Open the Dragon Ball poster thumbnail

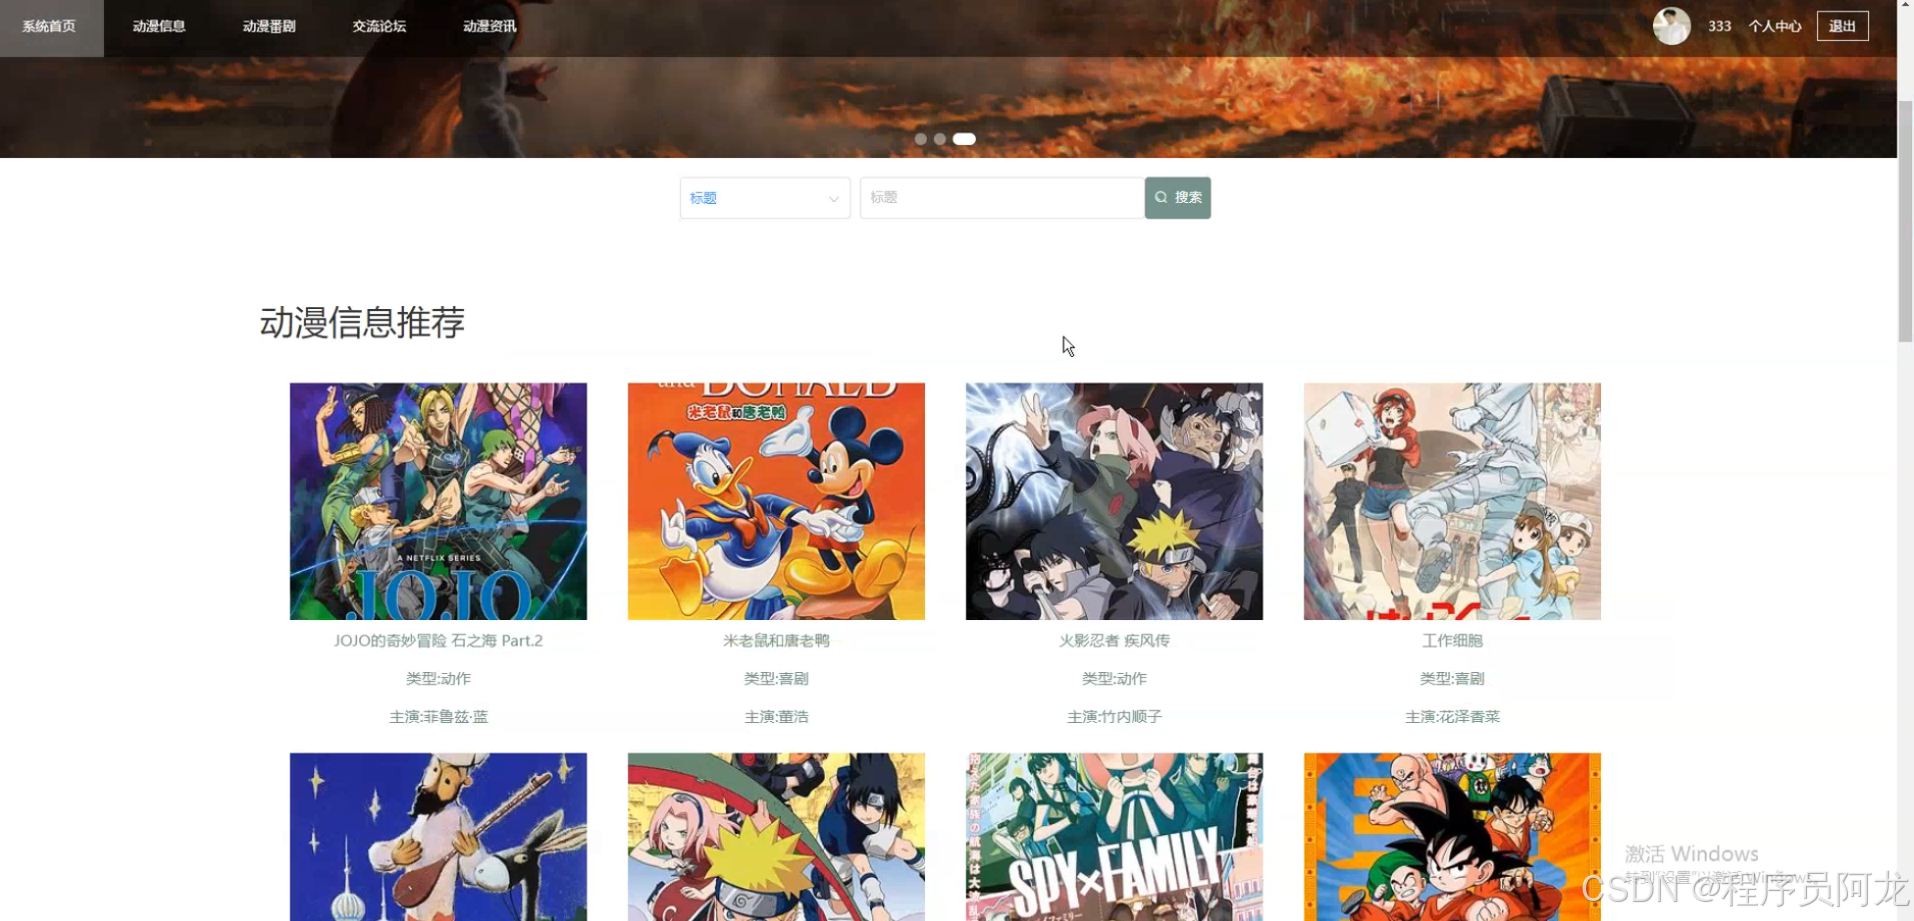pos(1452,837)
